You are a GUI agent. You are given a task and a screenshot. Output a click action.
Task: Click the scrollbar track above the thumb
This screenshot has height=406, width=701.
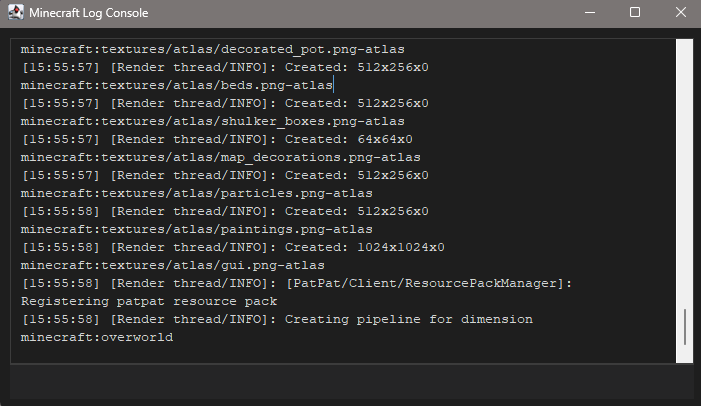point(684,173)
